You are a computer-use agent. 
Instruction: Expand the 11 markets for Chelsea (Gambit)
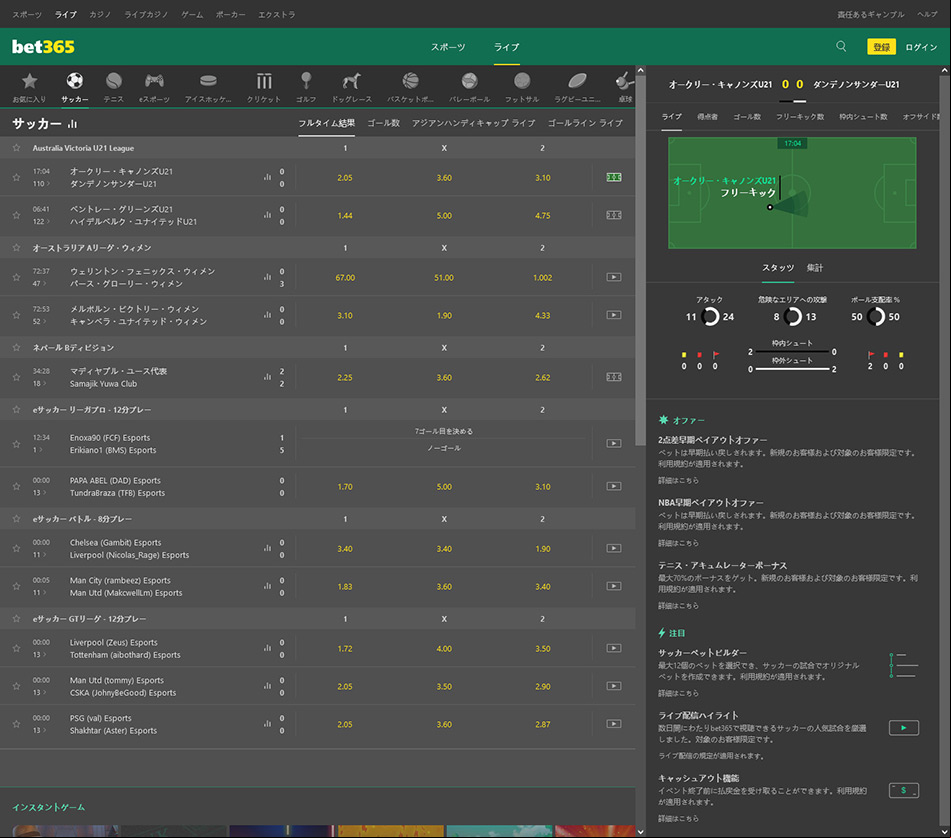pyautogui.click(x=40, y=555)
